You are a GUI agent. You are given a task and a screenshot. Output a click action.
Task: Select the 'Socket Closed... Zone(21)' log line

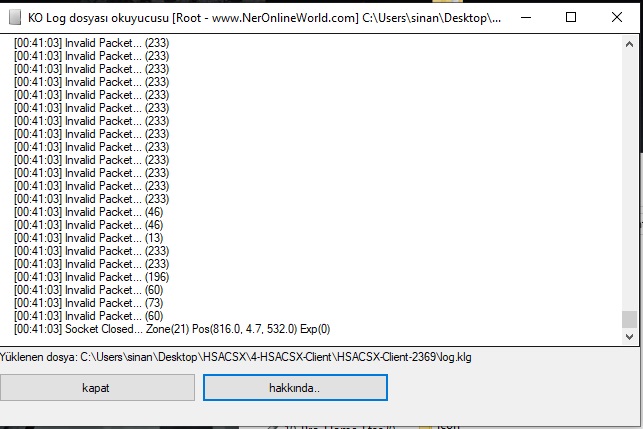[x=172, y=329]
